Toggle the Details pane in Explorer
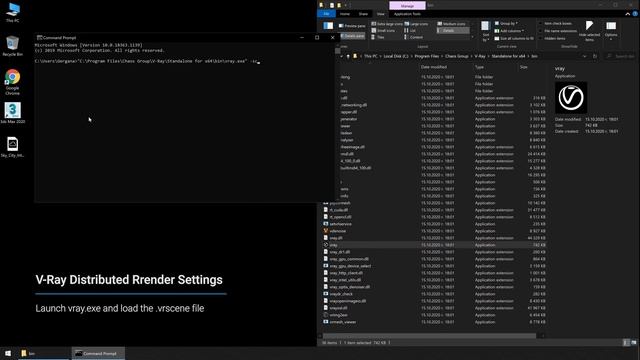 (x=352, y=36)
